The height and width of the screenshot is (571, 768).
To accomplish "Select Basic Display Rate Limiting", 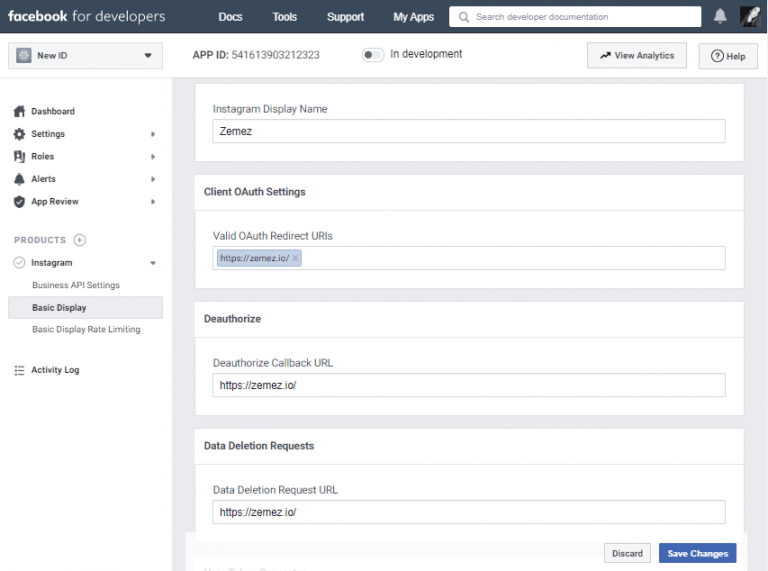I will [86, 329].
